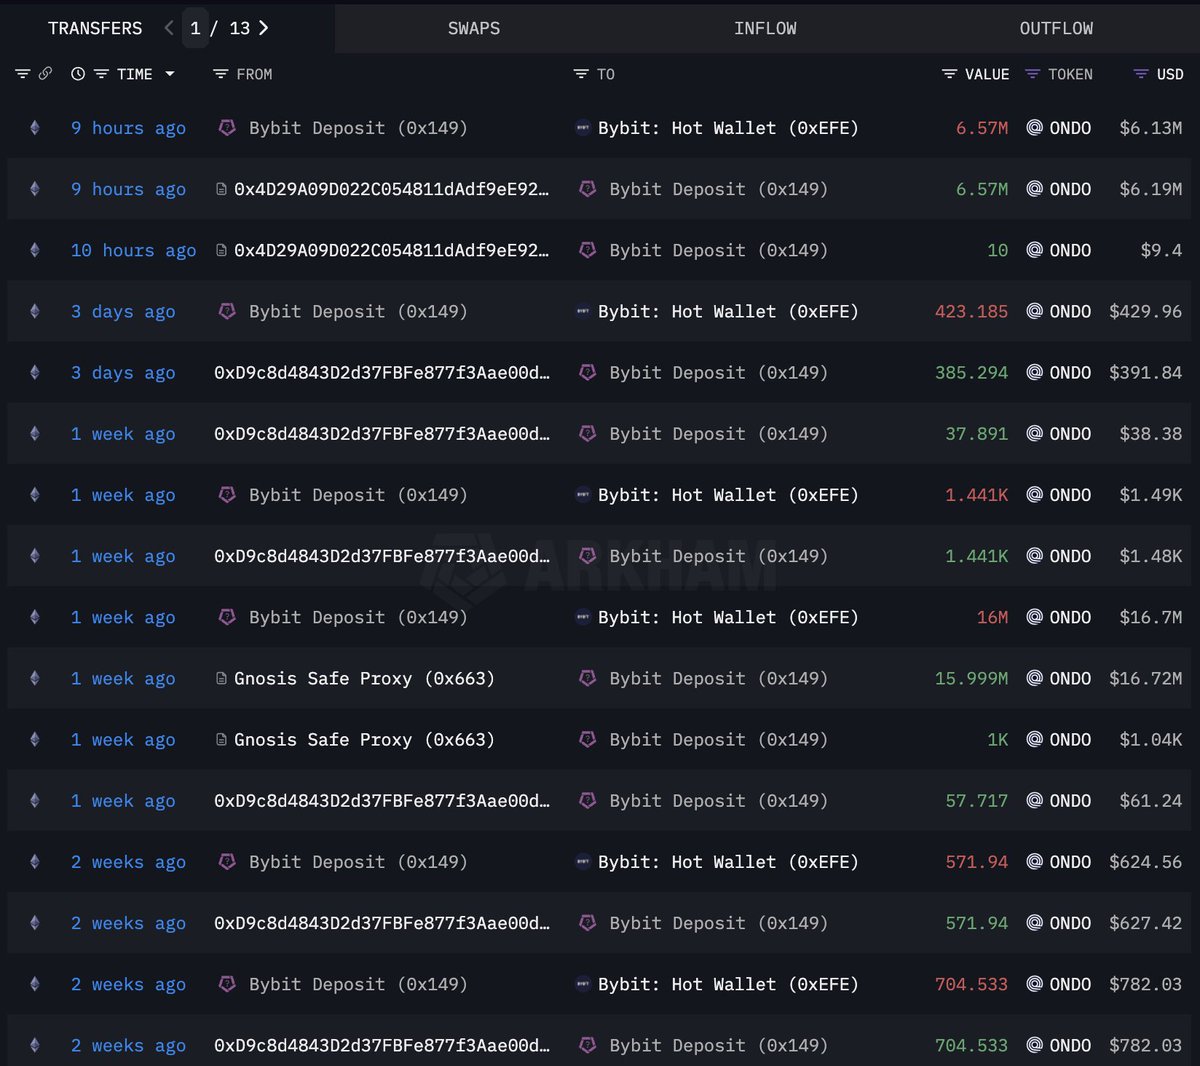Open the FROM column filter

point(221,74)
